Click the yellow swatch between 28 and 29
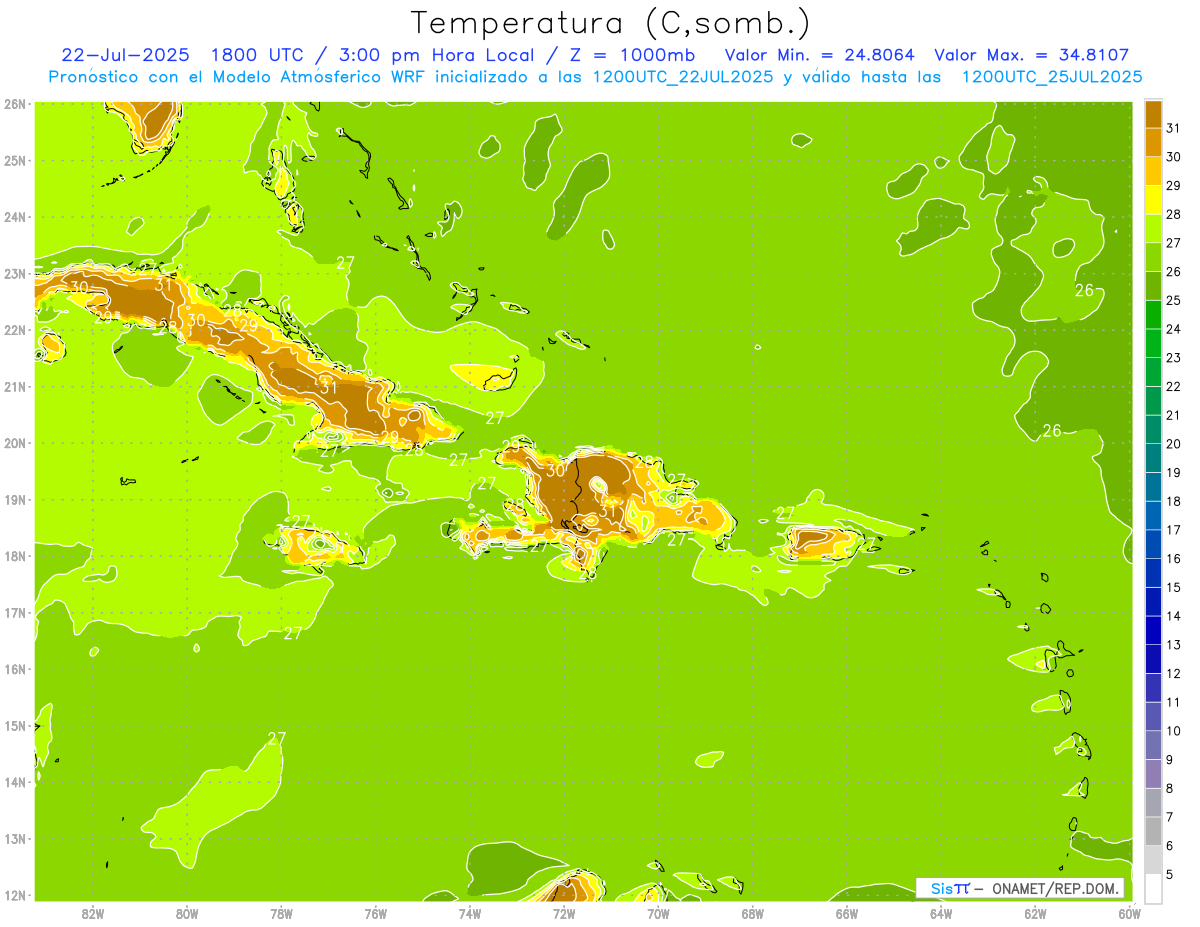 pos(1154,200)
